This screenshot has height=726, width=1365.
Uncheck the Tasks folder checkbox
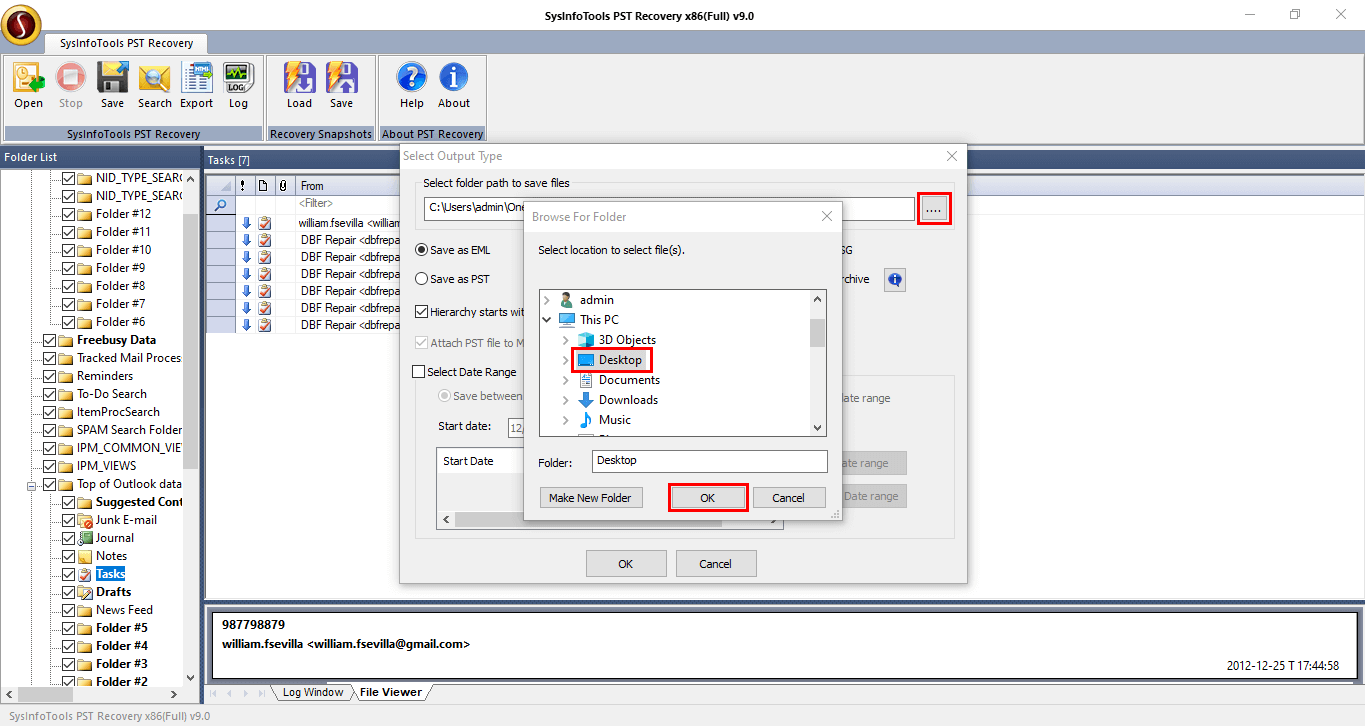[68, 574]
